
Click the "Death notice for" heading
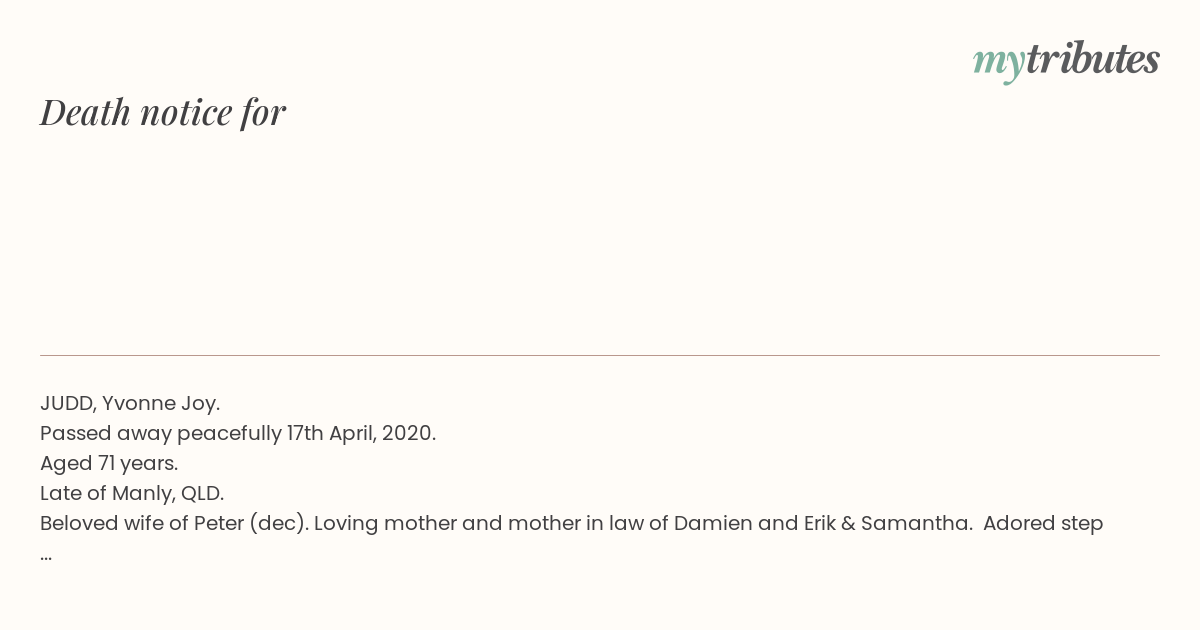coord(163,113)
